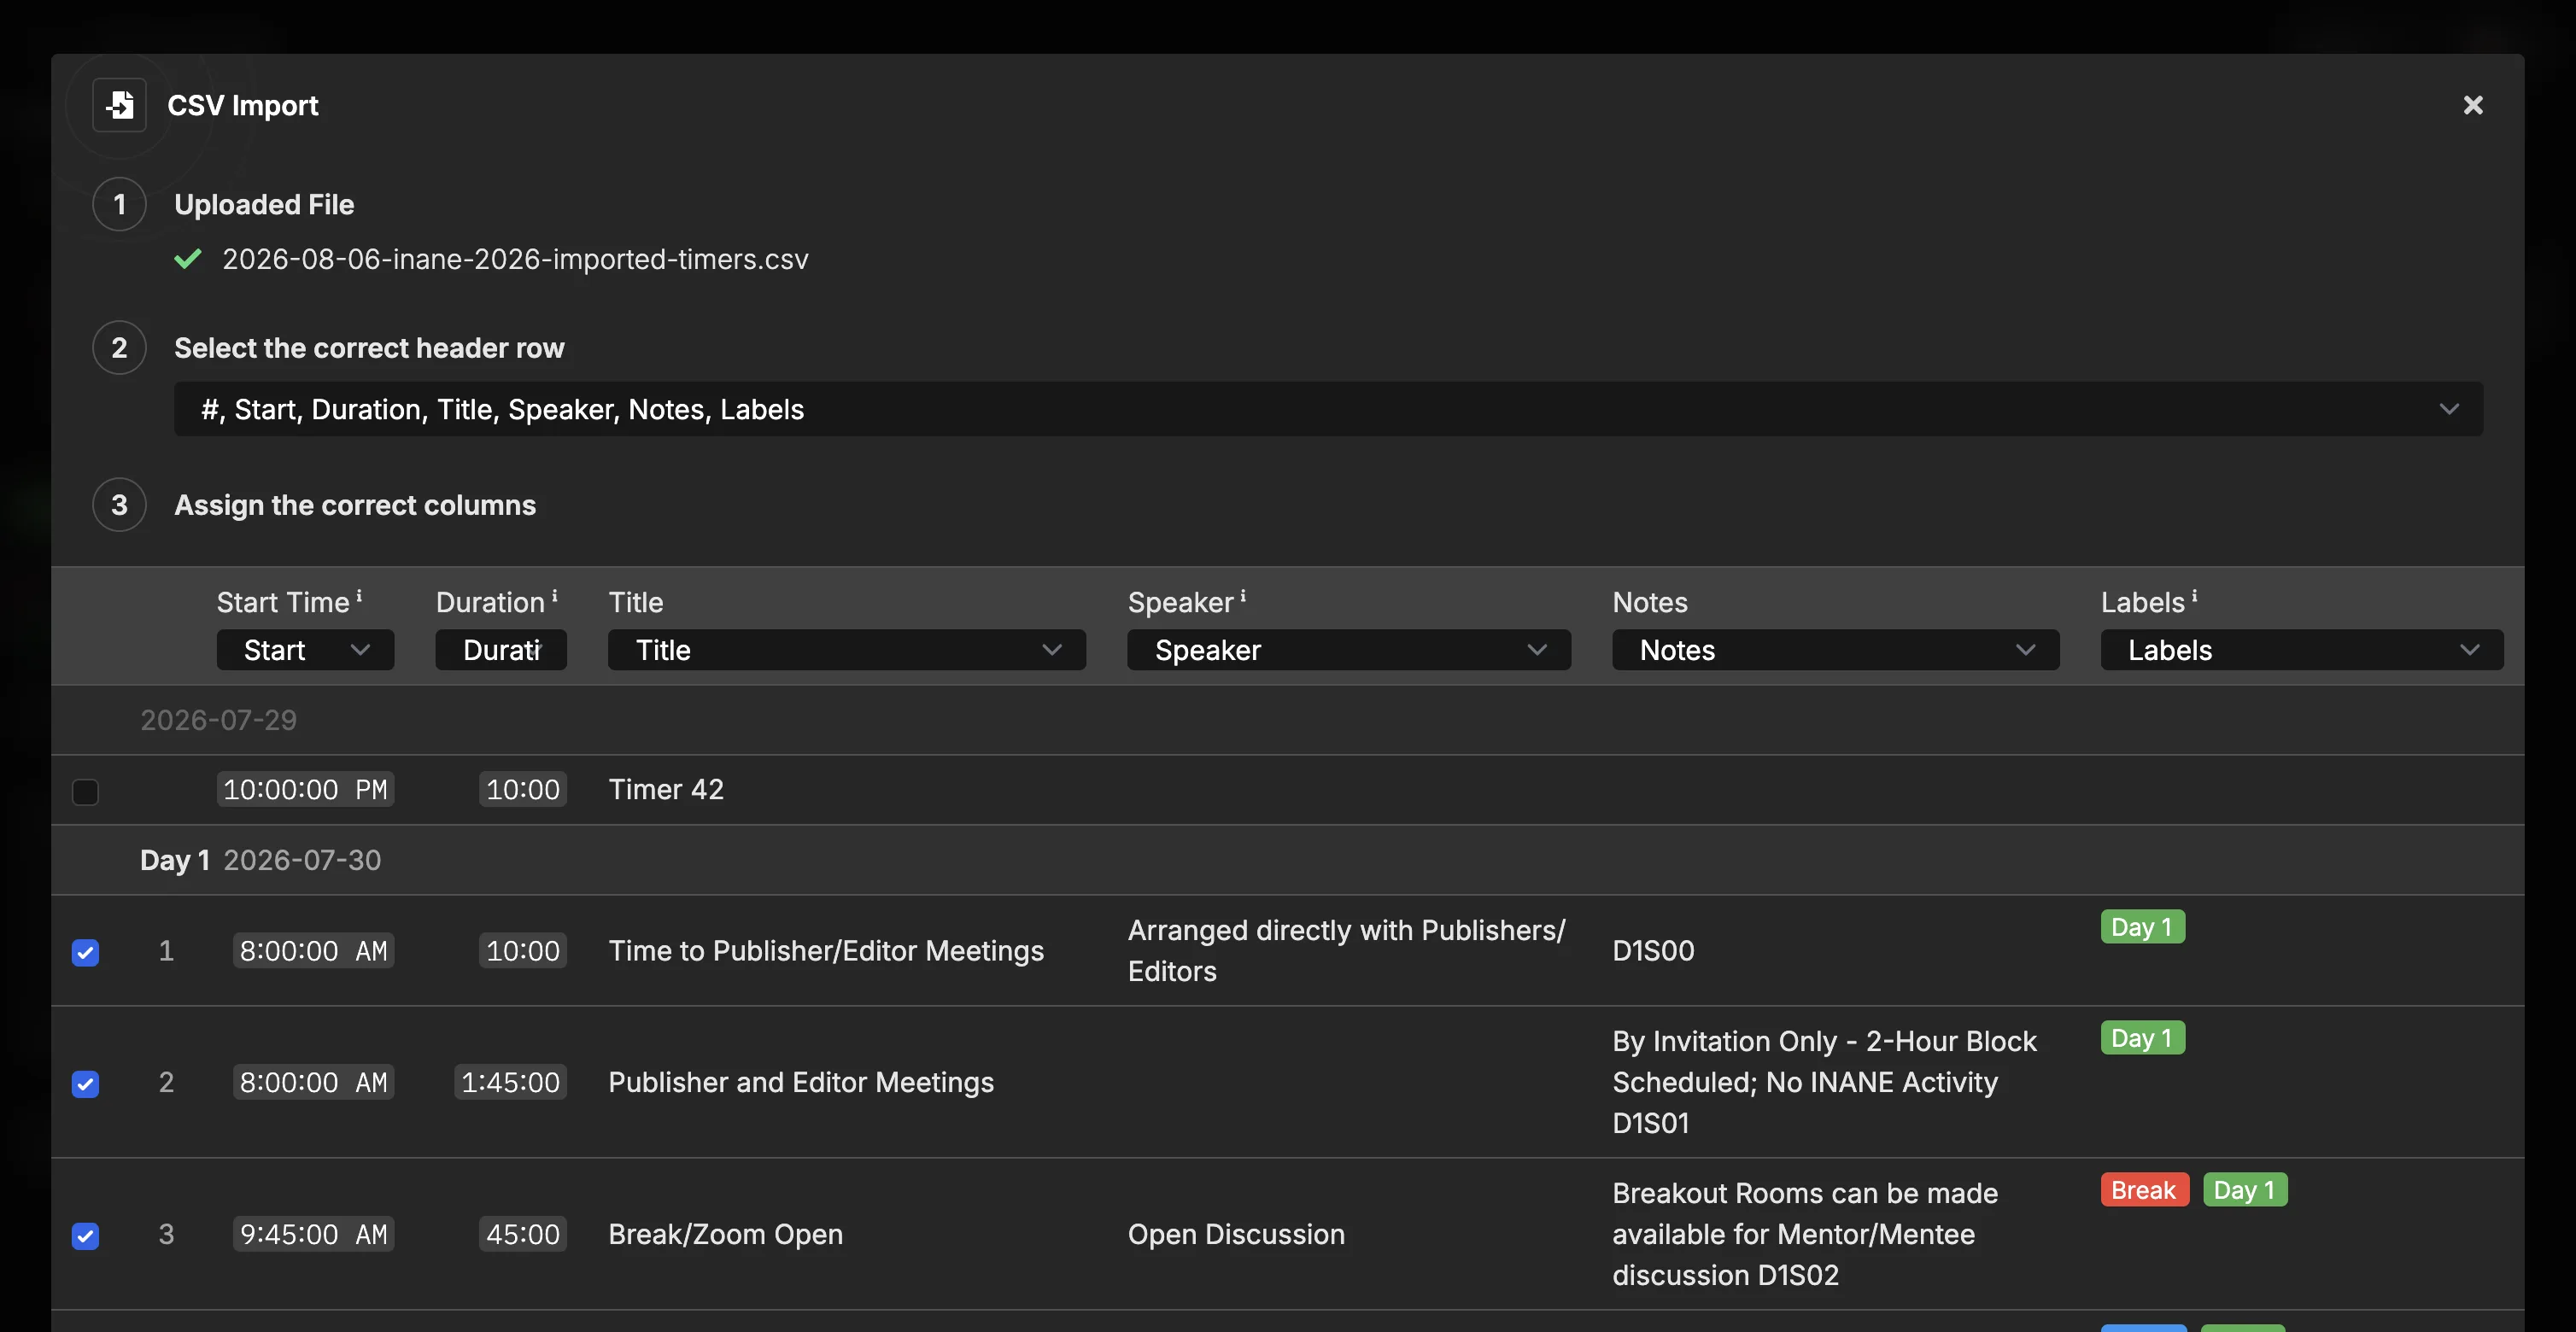Click the Day 1 label in row 2
Viewport: 2576px width, 1332px height.
click(2142, 1038)
